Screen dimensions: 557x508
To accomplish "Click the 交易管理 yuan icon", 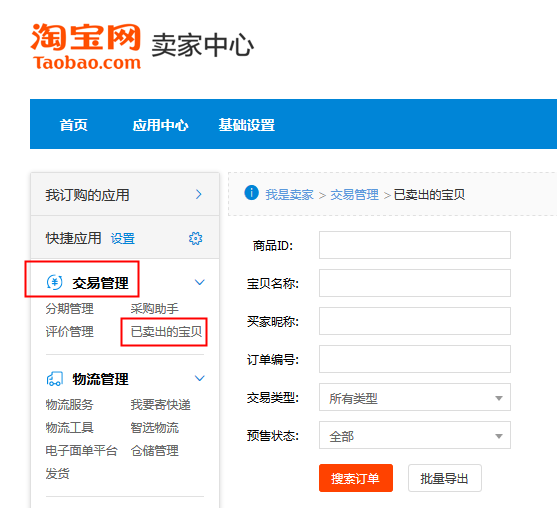I will (x=55, y=283).
